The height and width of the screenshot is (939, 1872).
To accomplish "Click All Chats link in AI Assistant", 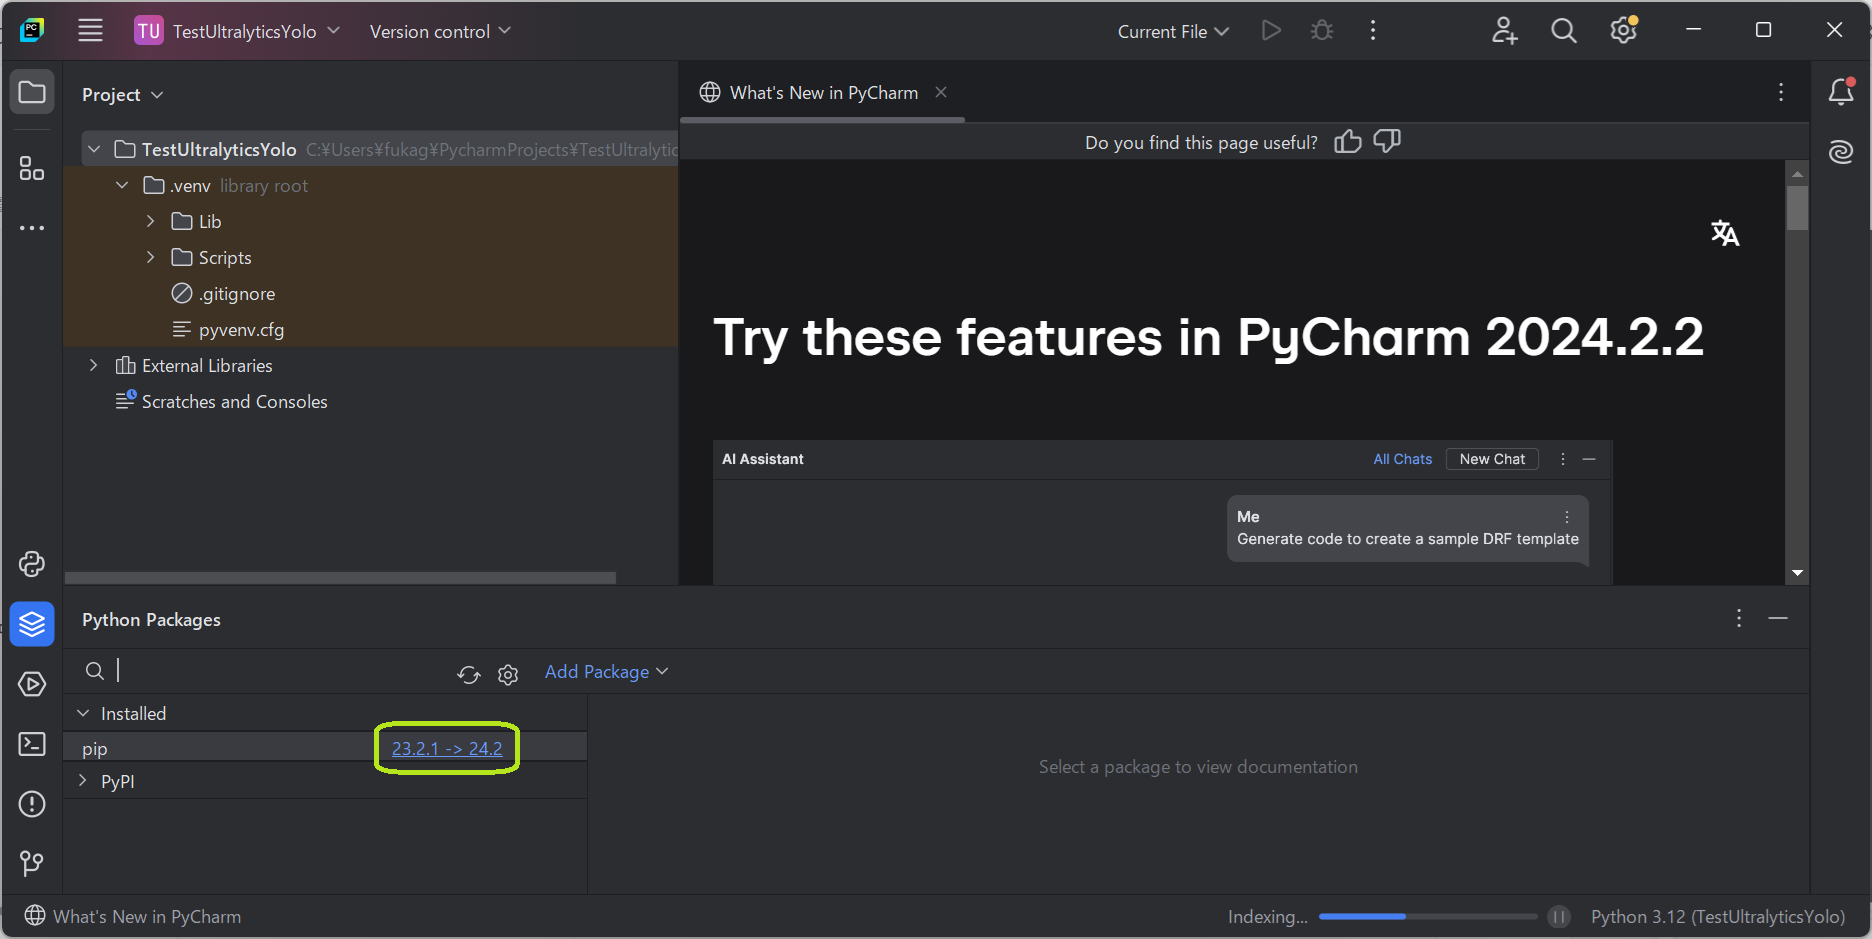I will click(x=1402, y=459).
